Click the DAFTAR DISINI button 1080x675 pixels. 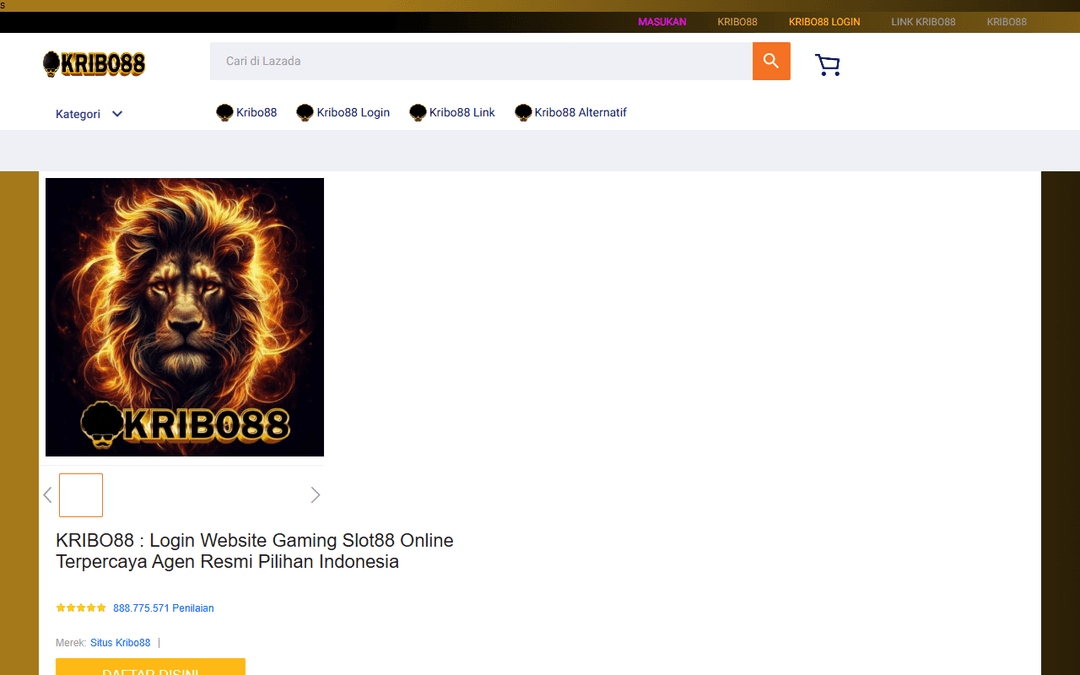[150, 667]
